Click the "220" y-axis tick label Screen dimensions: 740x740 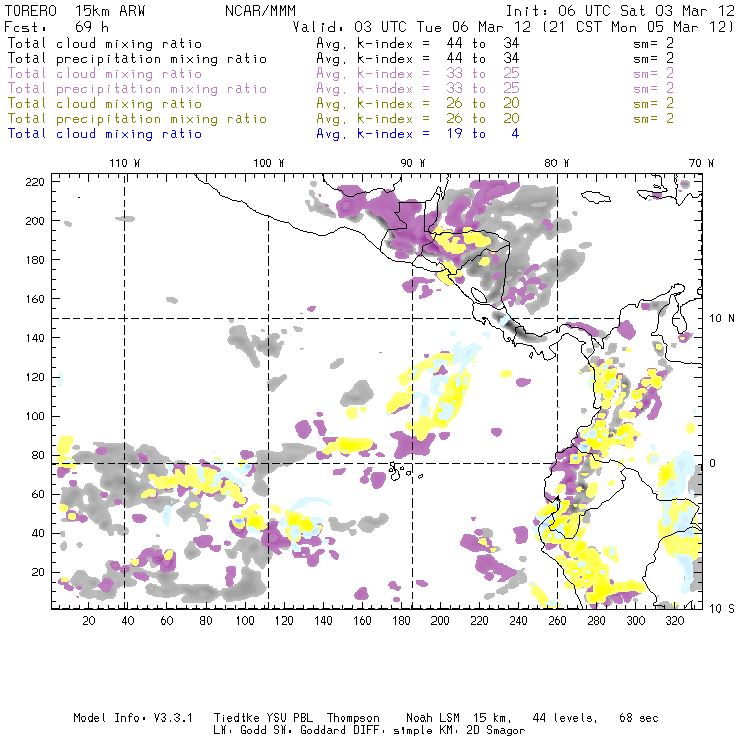[x=35, y=182]
